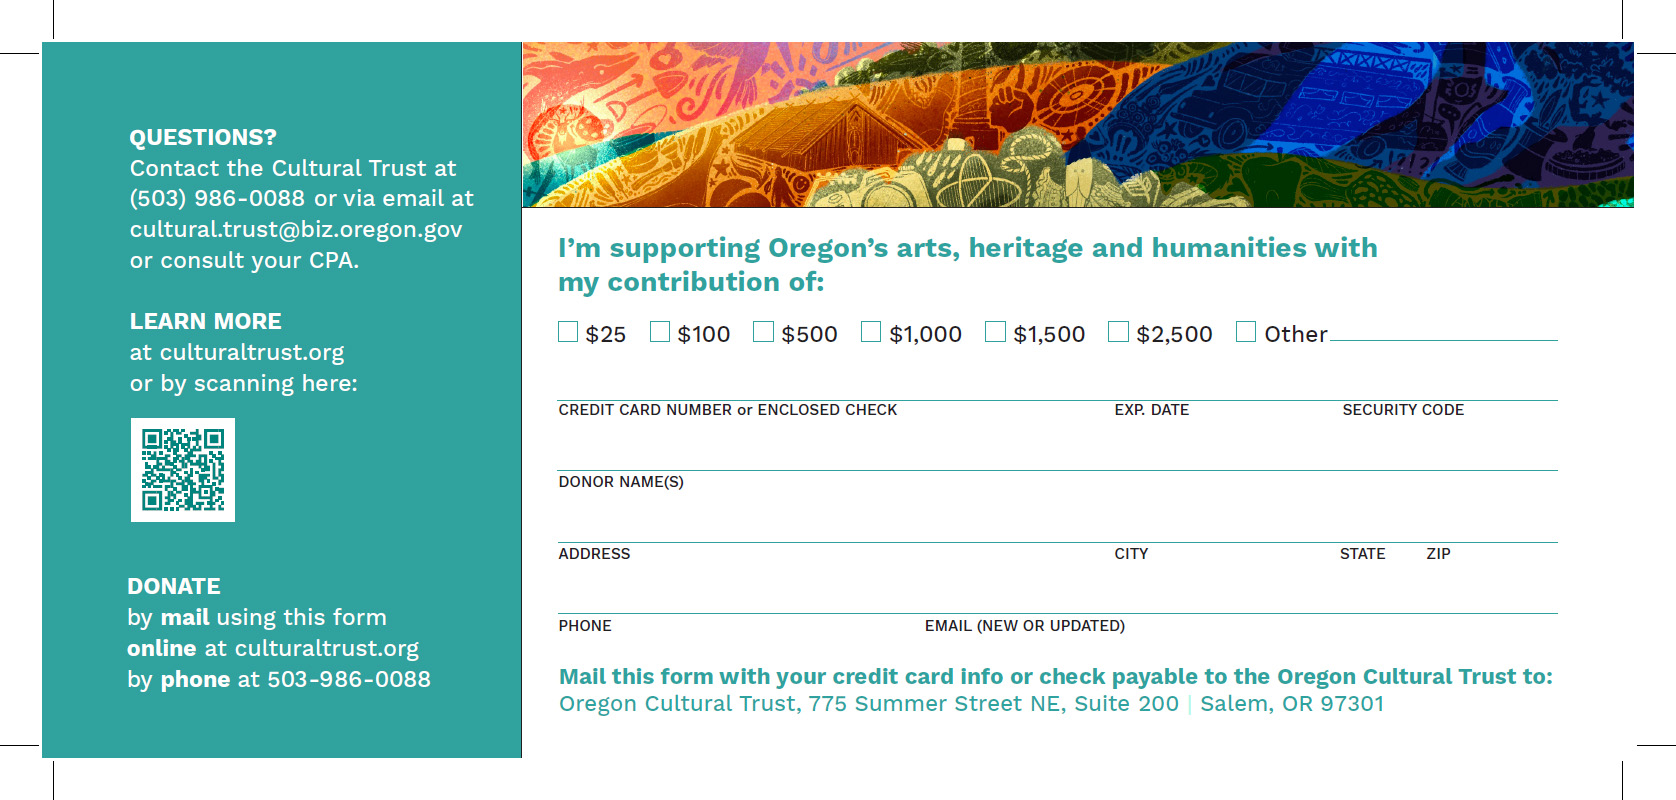
Task: Click the SECURITY CODE field
Action: click(1450, 384)
